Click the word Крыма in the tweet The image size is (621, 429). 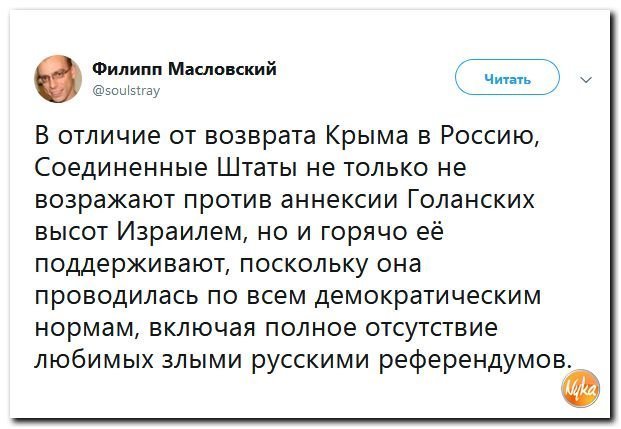[x=367, y=135]
